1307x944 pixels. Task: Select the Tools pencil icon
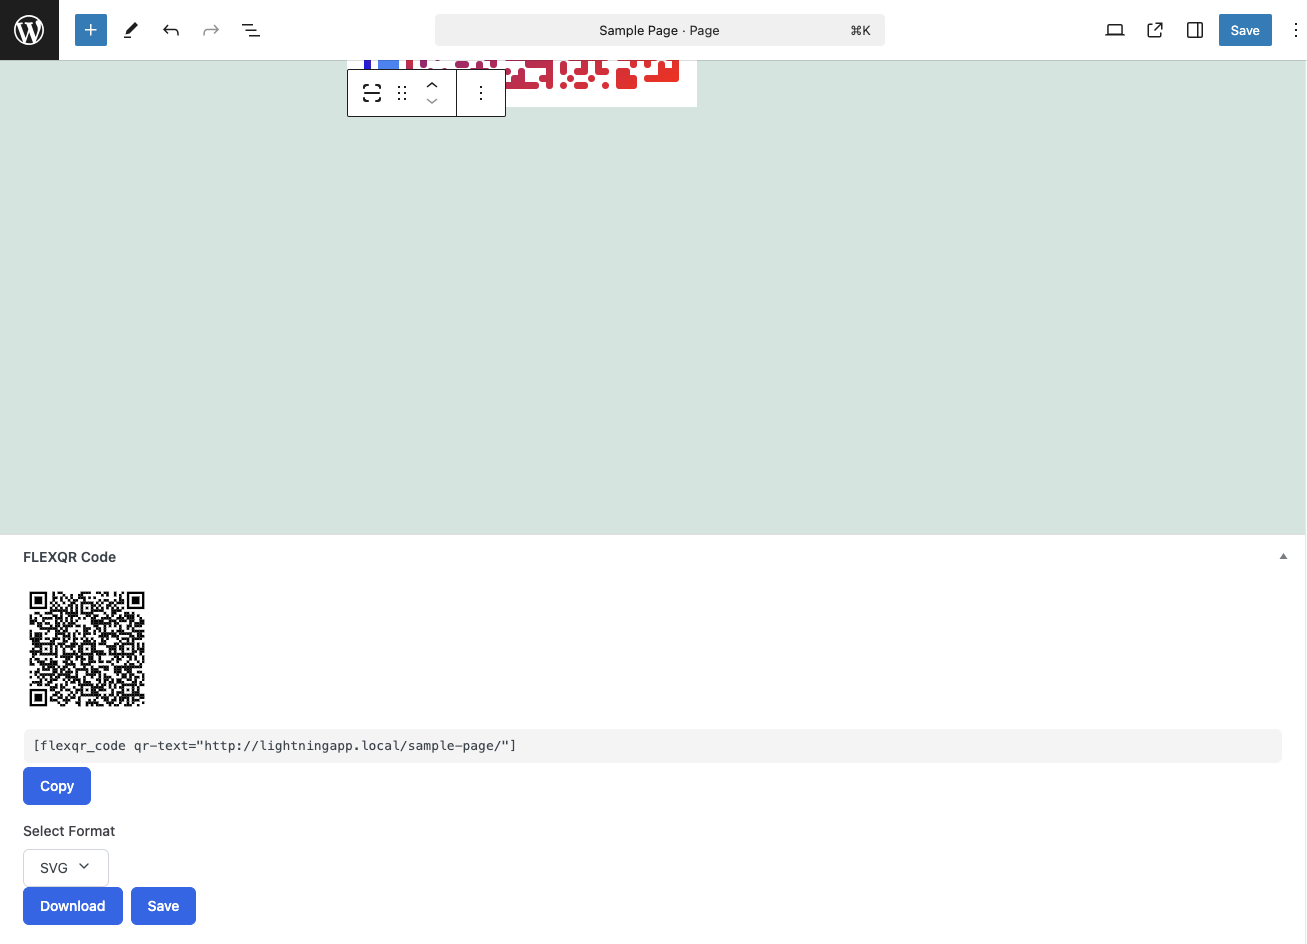pyautogui.click(x=131, y=30)
